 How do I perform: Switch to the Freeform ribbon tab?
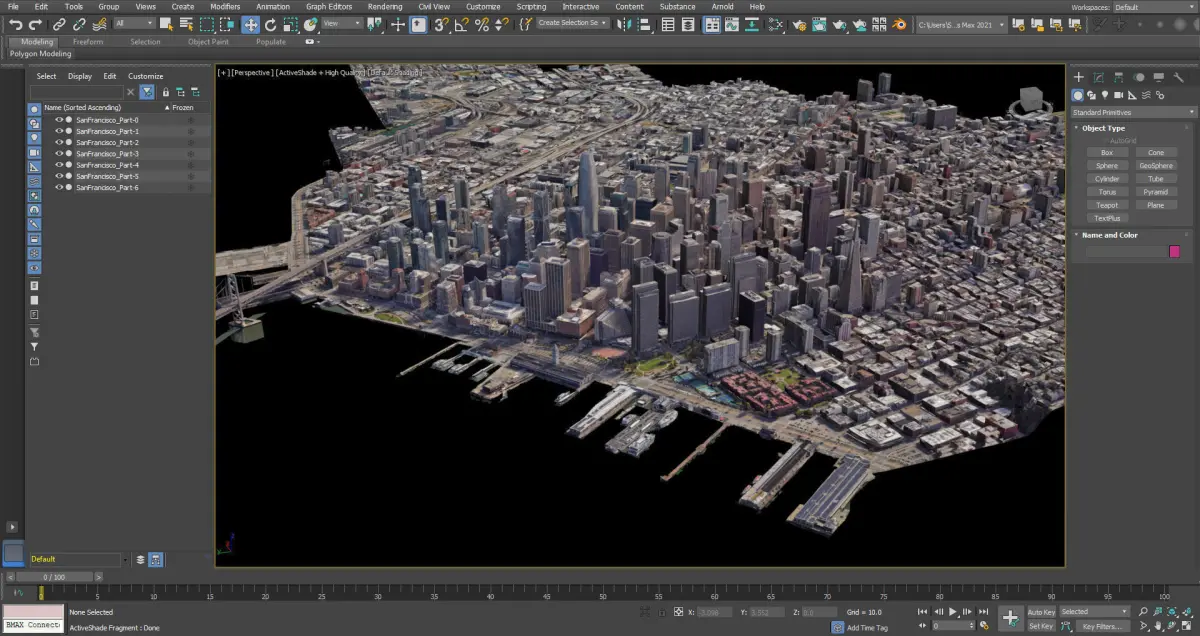88,42
